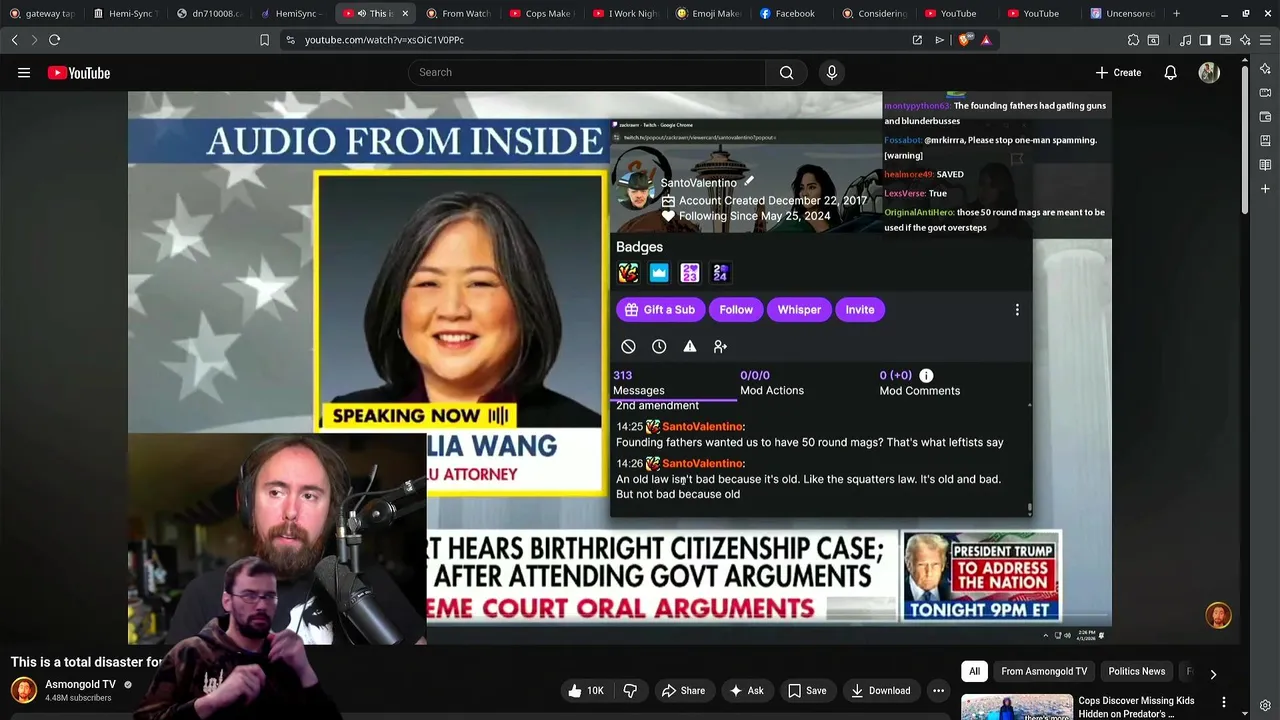Reload the current YouTube page
The height and width of the screenshot is (720, 1280).
pyautogui.click(x=54, y=40)
